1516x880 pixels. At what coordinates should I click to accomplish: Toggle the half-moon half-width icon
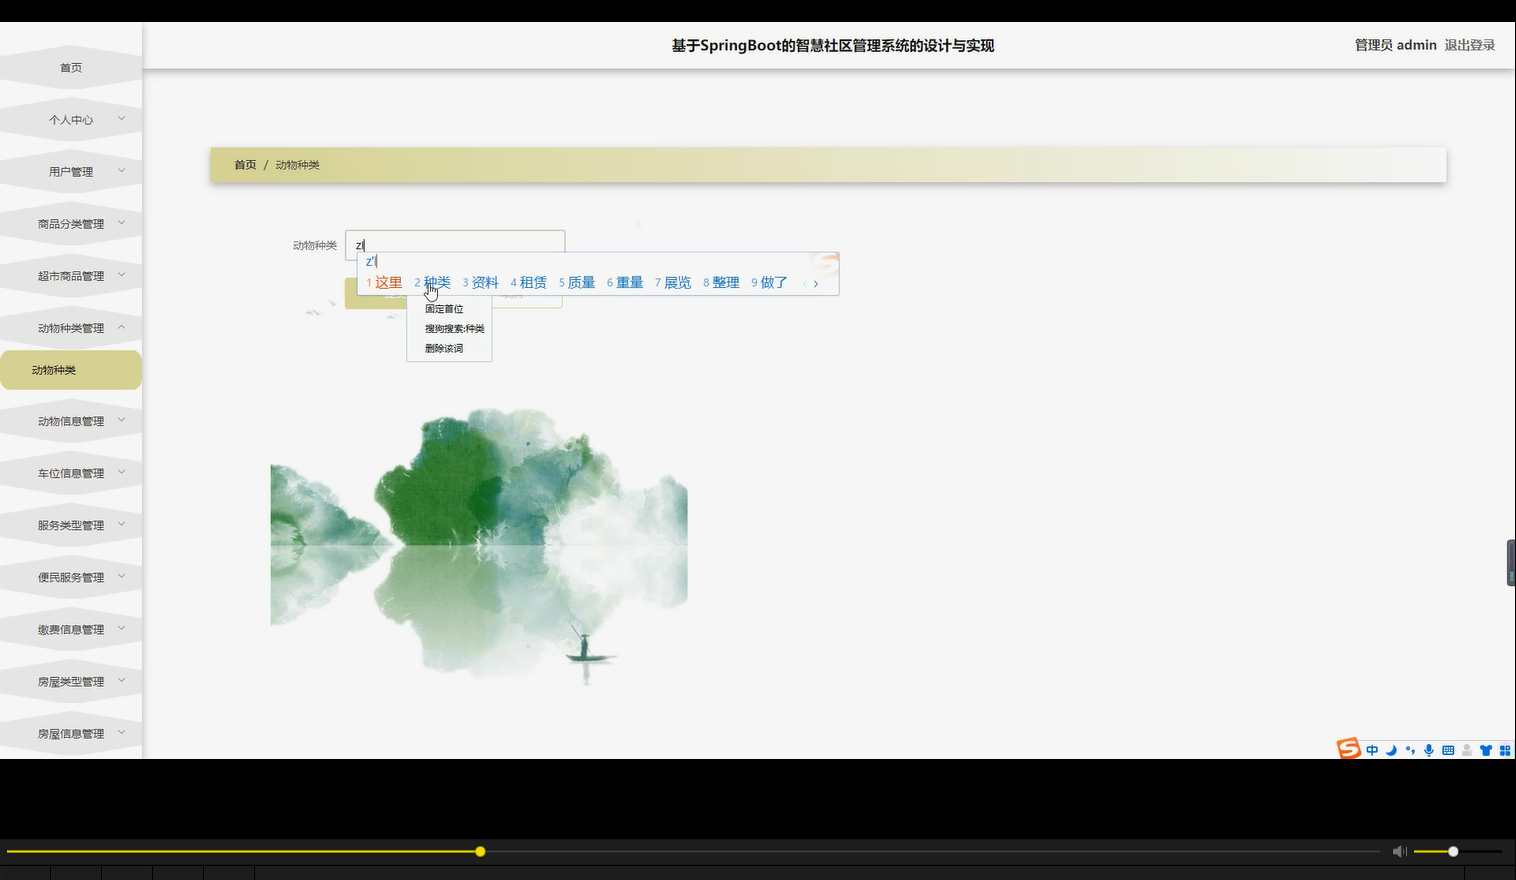(x=1391, y=750)
